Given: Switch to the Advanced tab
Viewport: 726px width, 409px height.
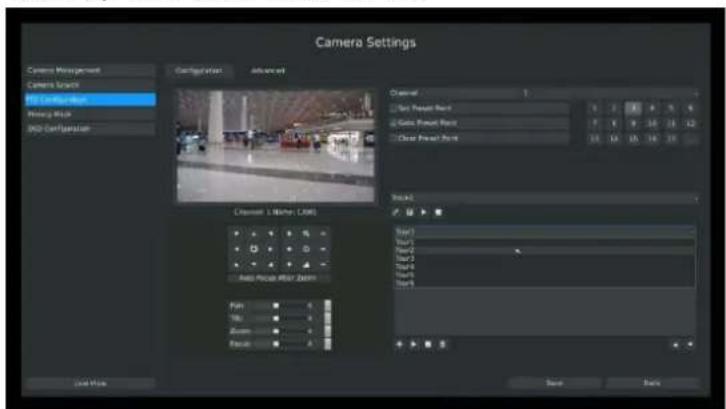Looking at the screenshot, I should click(268, 71).
